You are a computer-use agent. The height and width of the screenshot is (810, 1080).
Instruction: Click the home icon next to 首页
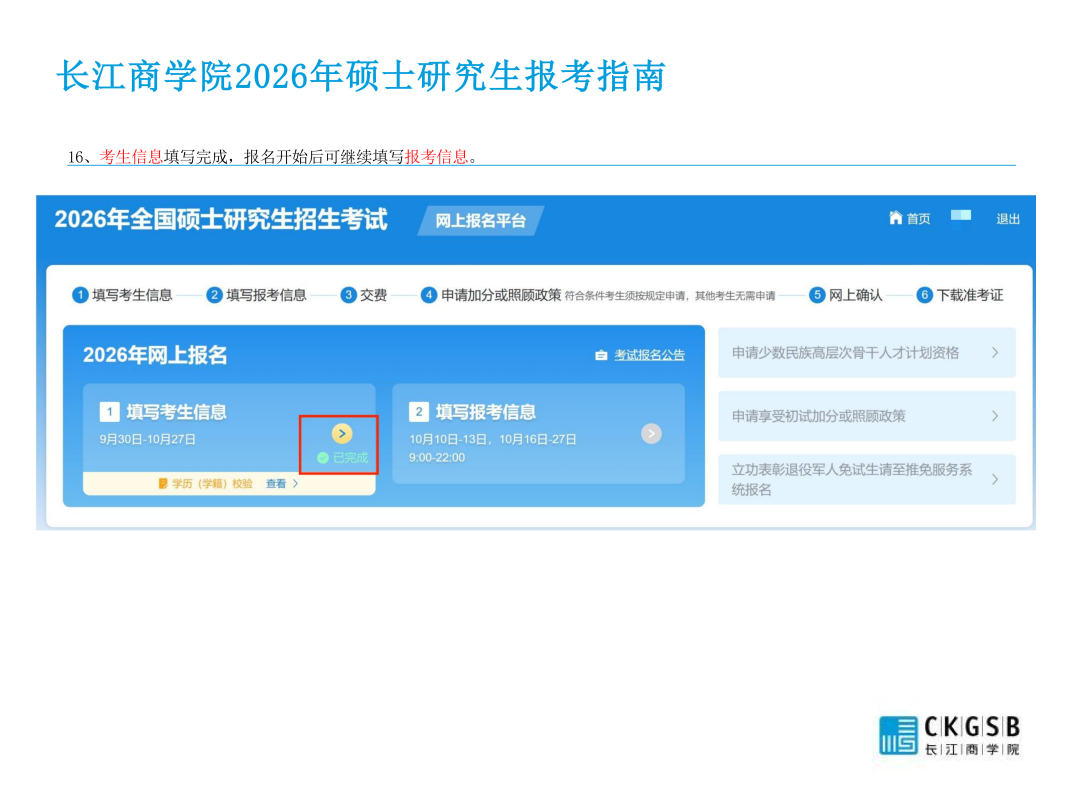(895, 218)
